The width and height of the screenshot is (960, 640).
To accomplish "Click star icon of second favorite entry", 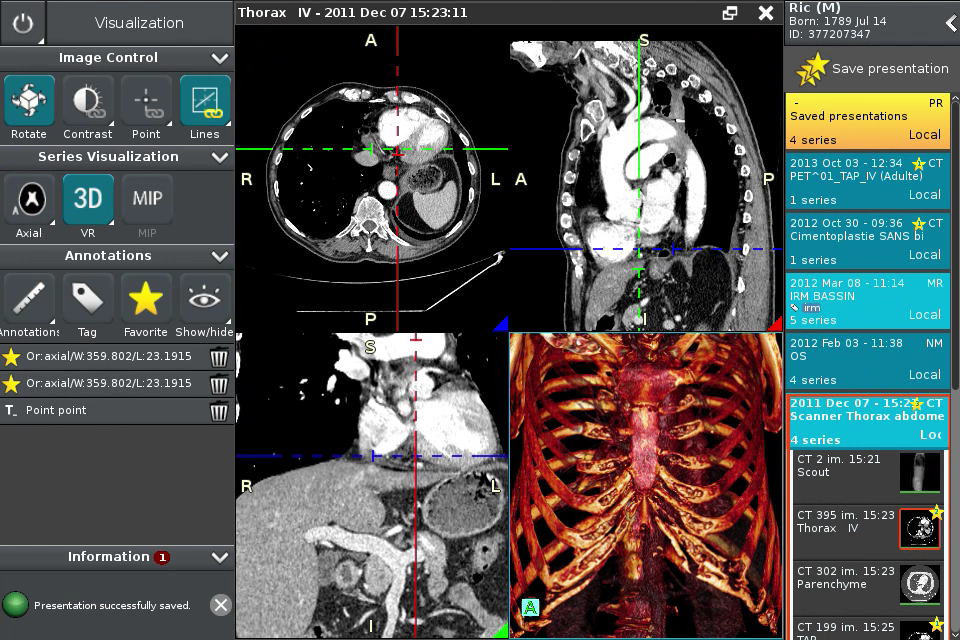I will pos(11,383).
